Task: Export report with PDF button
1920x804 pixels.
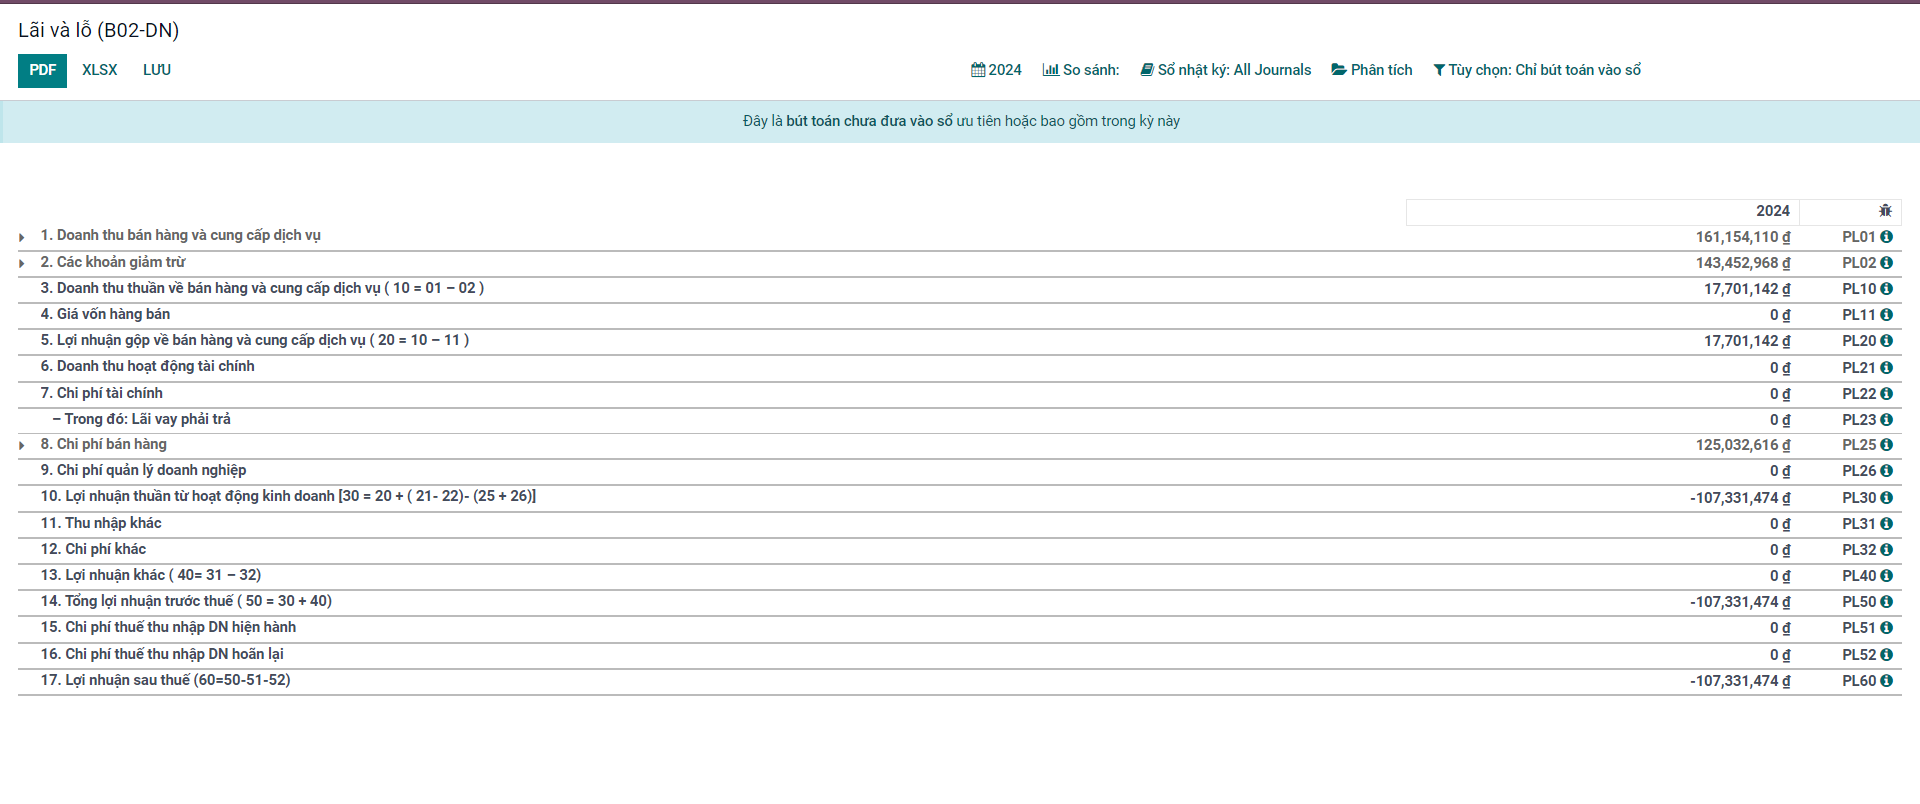Action: point(42,70)
